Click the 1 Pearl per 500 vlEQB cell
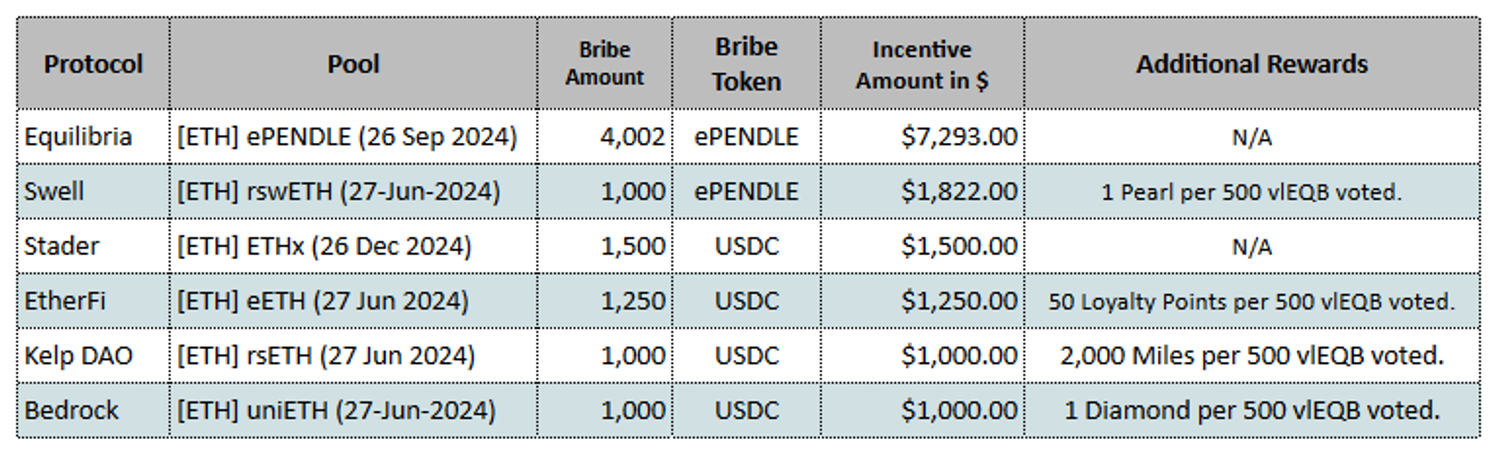 click(1251, 191)
